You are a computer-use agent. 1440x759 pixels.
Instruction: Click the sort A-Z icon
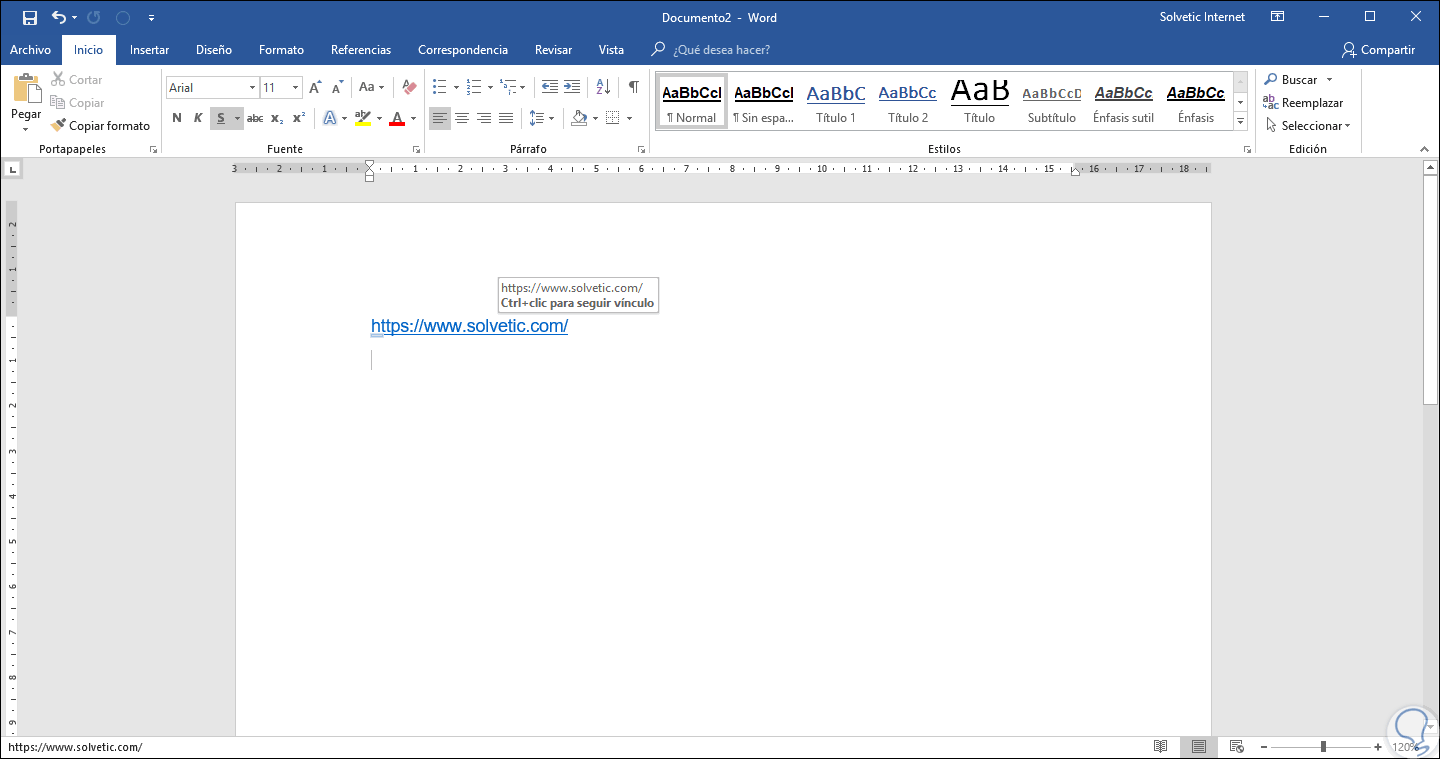(x=603, y=87)
